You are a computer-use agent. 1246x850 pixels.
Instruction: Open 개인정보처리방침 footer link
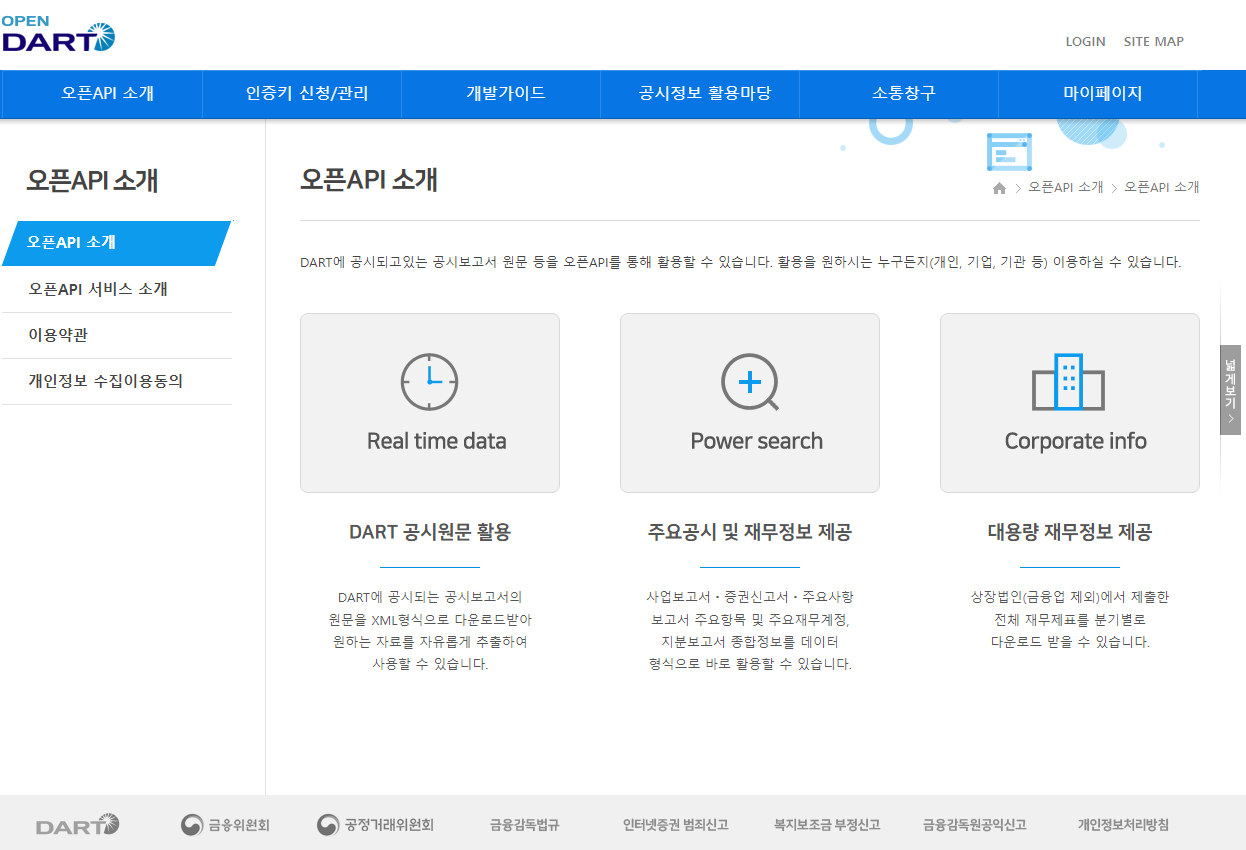coord(1123,825)
